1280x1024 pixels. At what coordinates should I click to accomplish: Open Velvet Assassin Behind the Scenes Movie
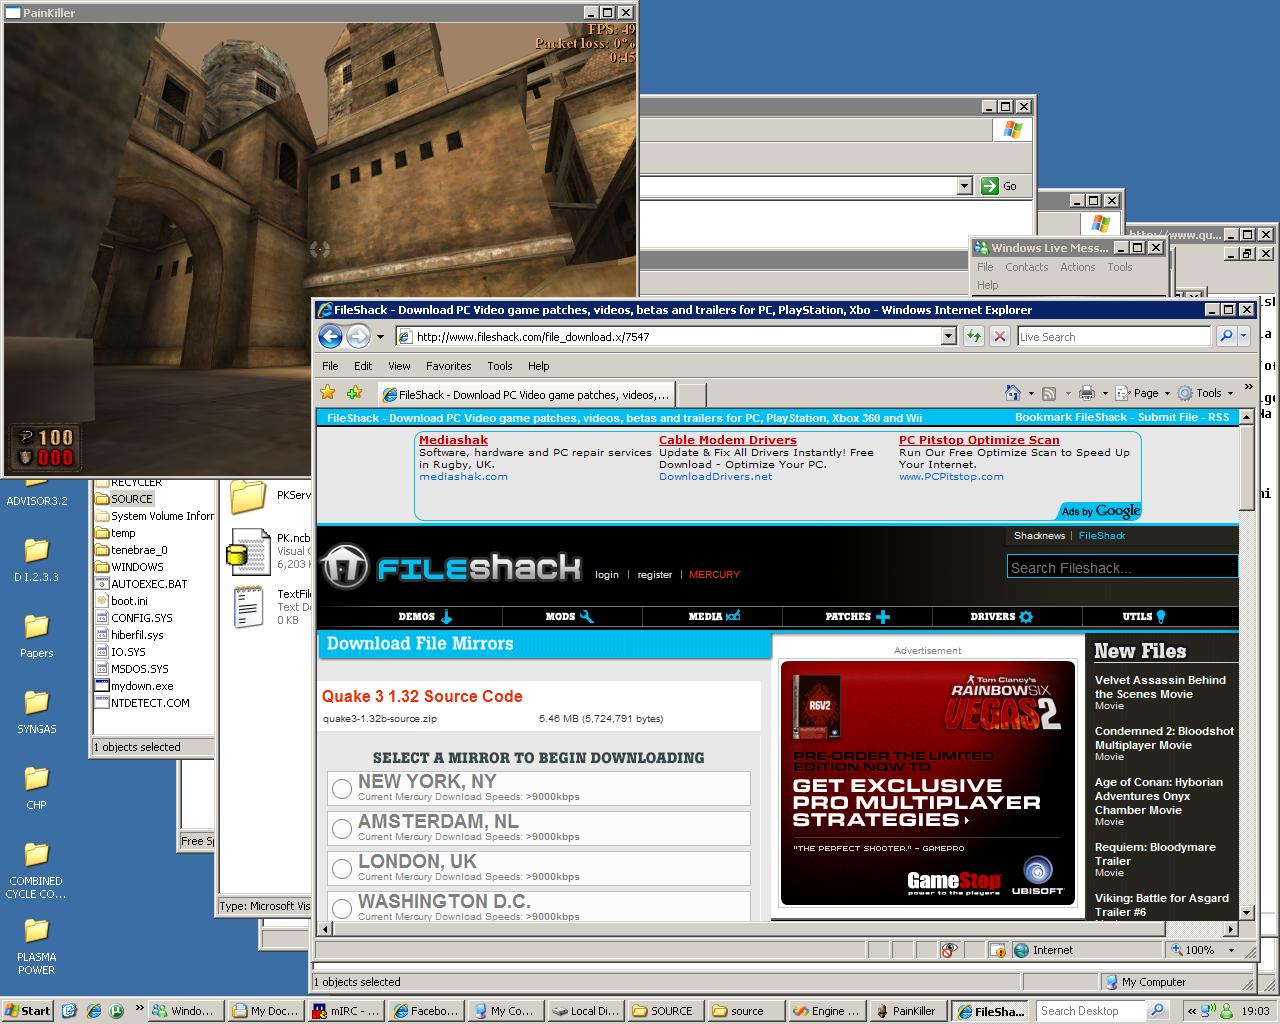tap(1160, 687)
